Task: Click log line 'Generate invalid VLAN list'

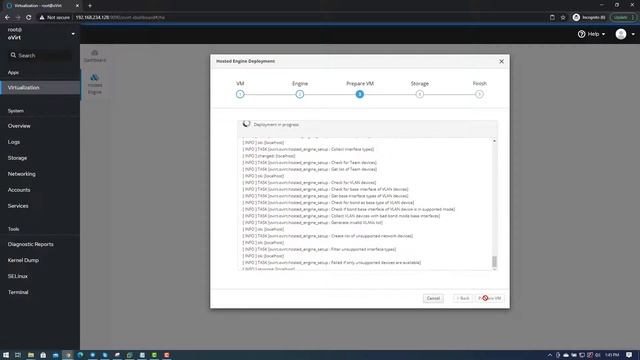Action: 313,222
